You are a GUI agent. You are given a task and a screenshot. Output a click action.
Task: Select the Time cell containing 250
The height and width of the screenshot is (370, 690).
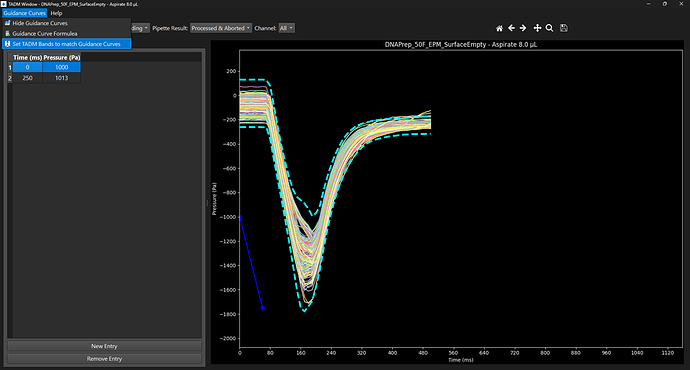(x=27, y=78)
